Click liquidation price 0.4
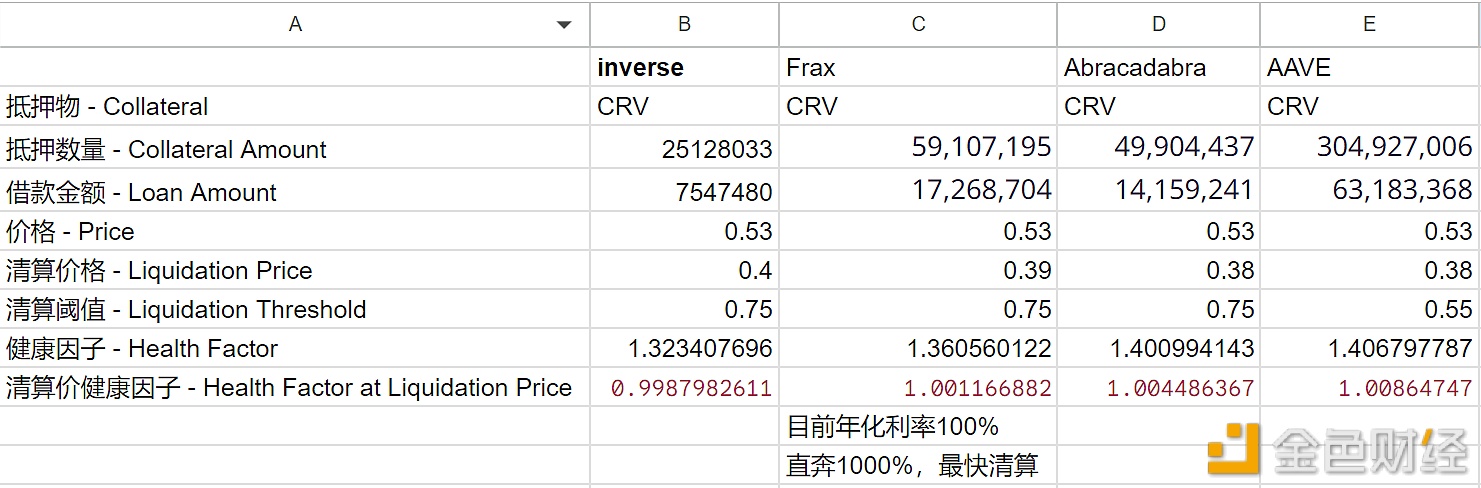This screenshot has height=488, width=1481. click(x=685, y=270)
